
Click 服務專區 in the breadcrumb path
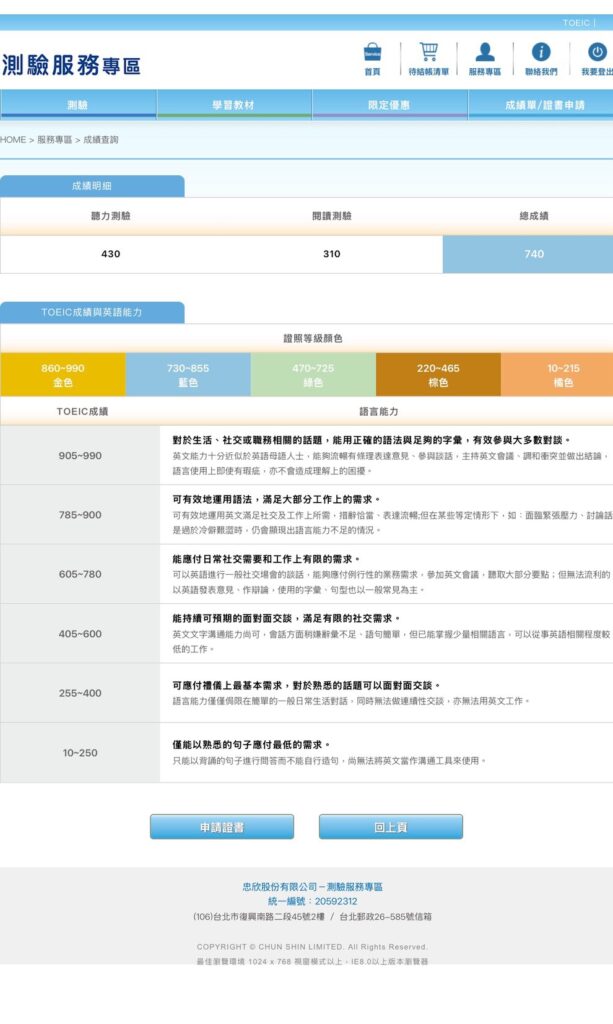[x=54, y=140]
